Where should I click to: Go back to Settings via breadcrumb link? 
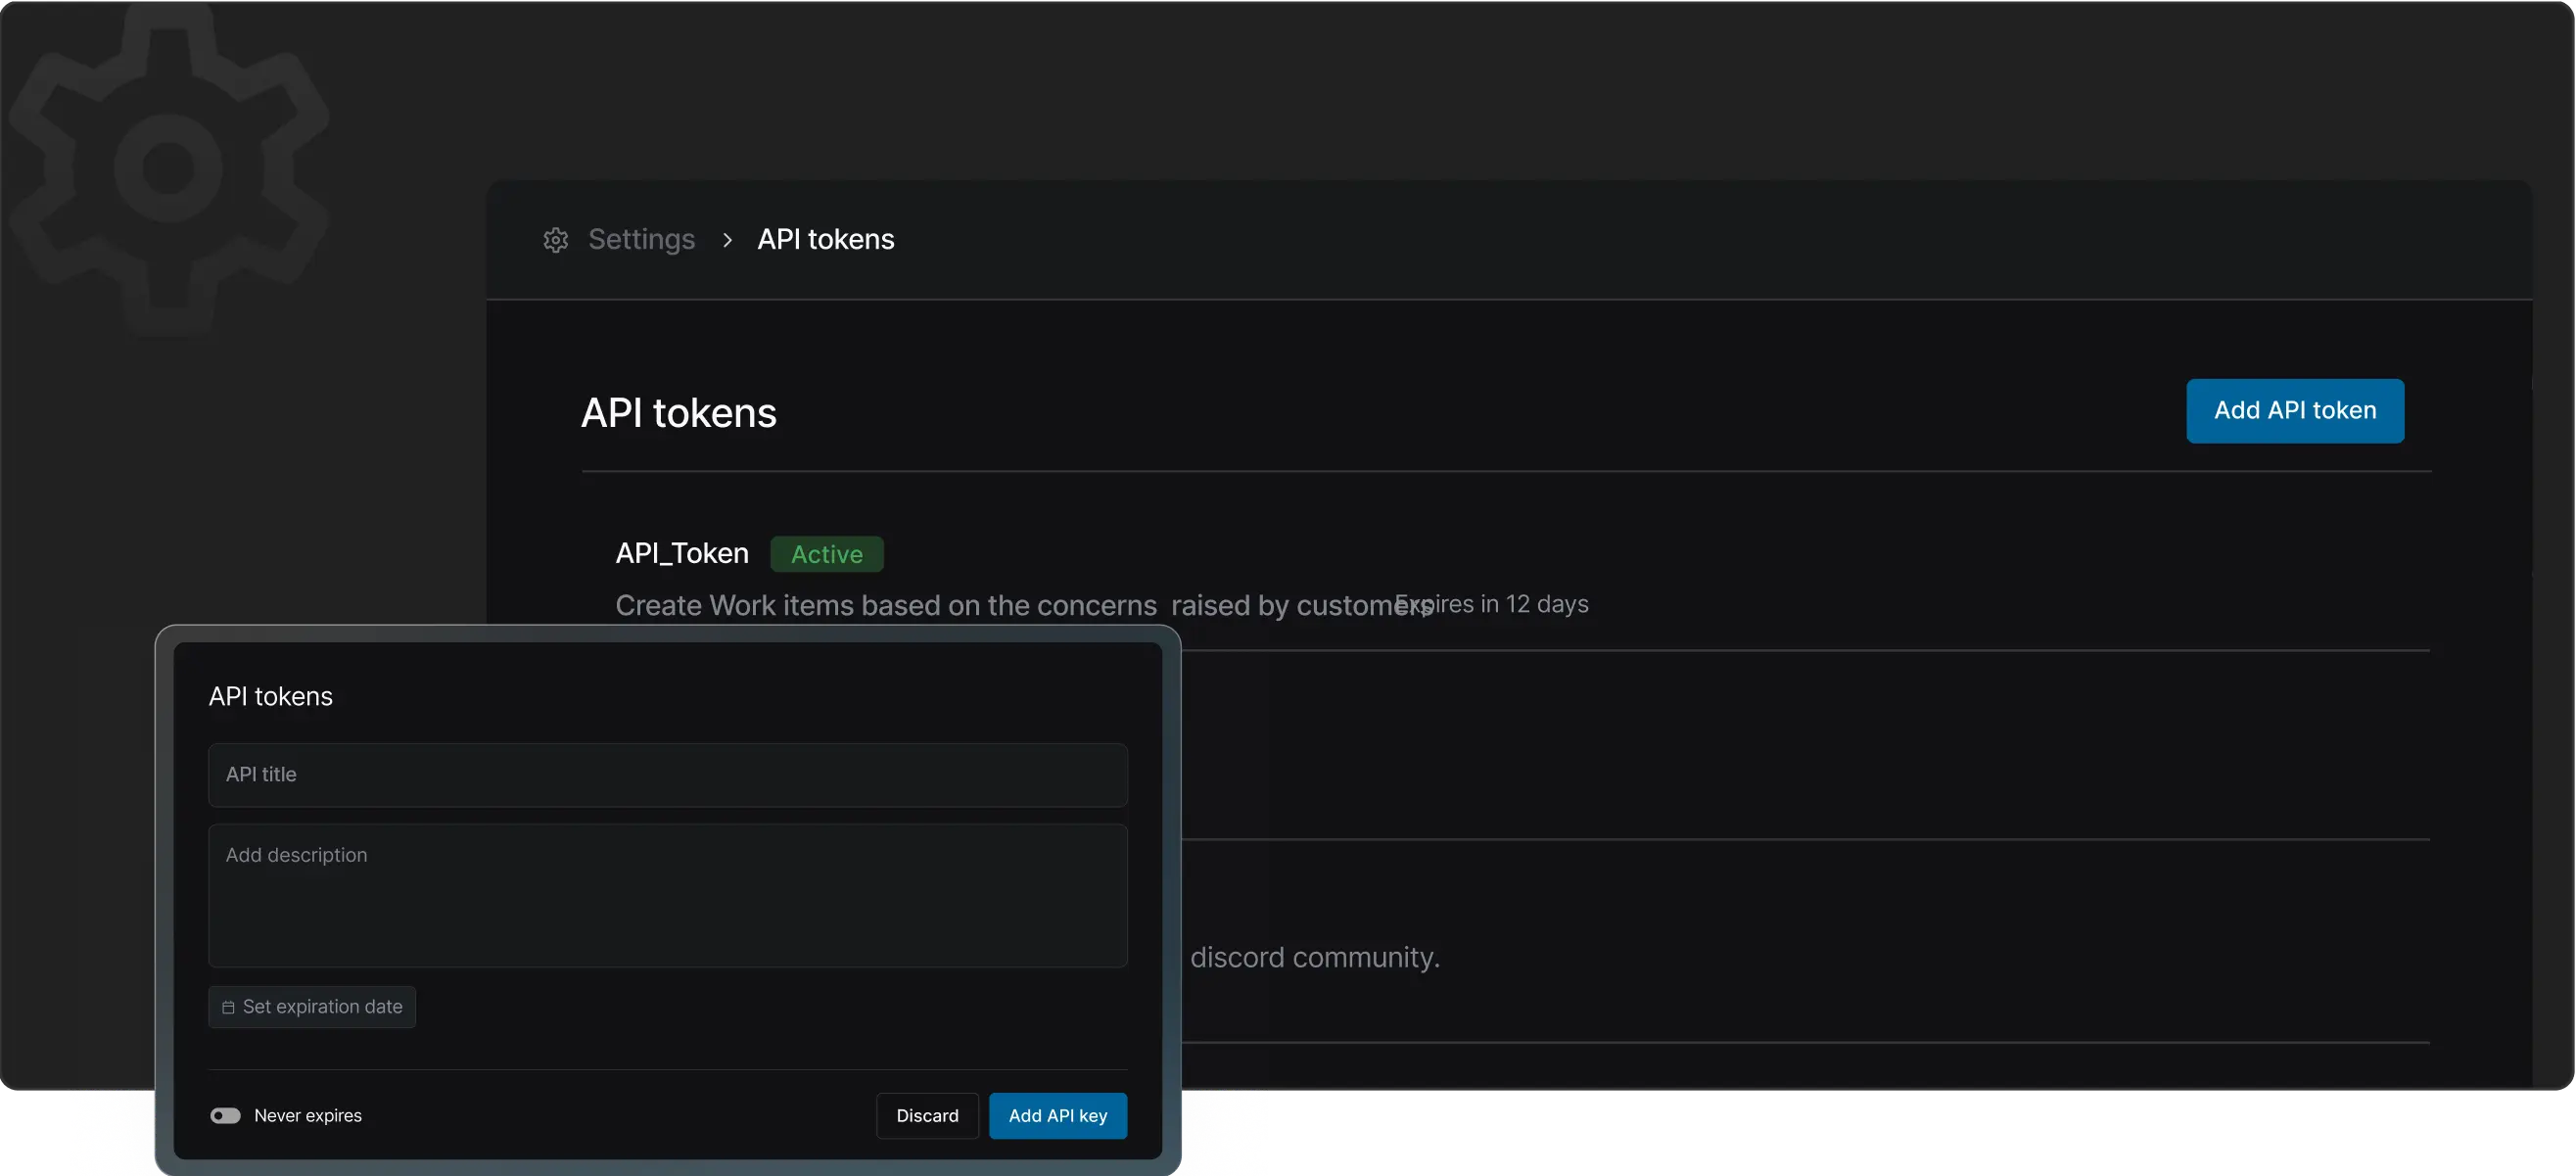[641, 240]
